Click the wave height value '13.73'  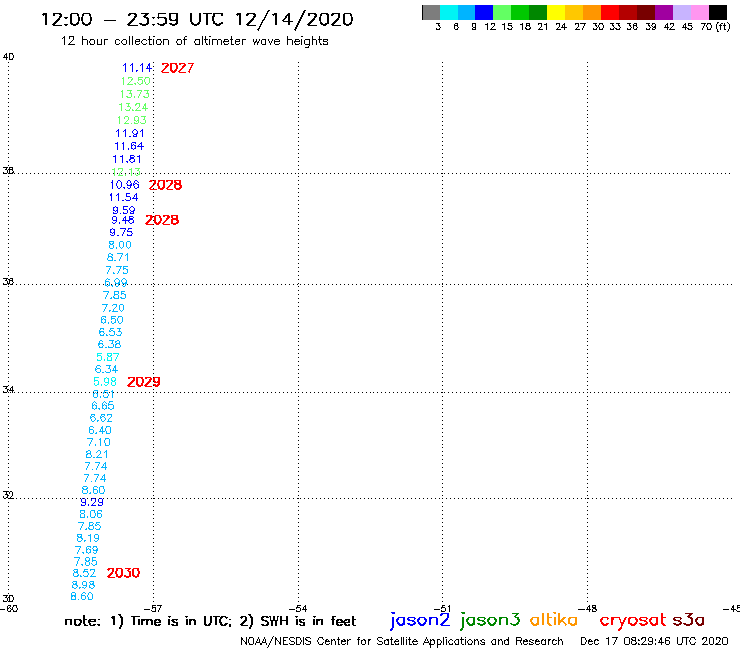[135, 94]
